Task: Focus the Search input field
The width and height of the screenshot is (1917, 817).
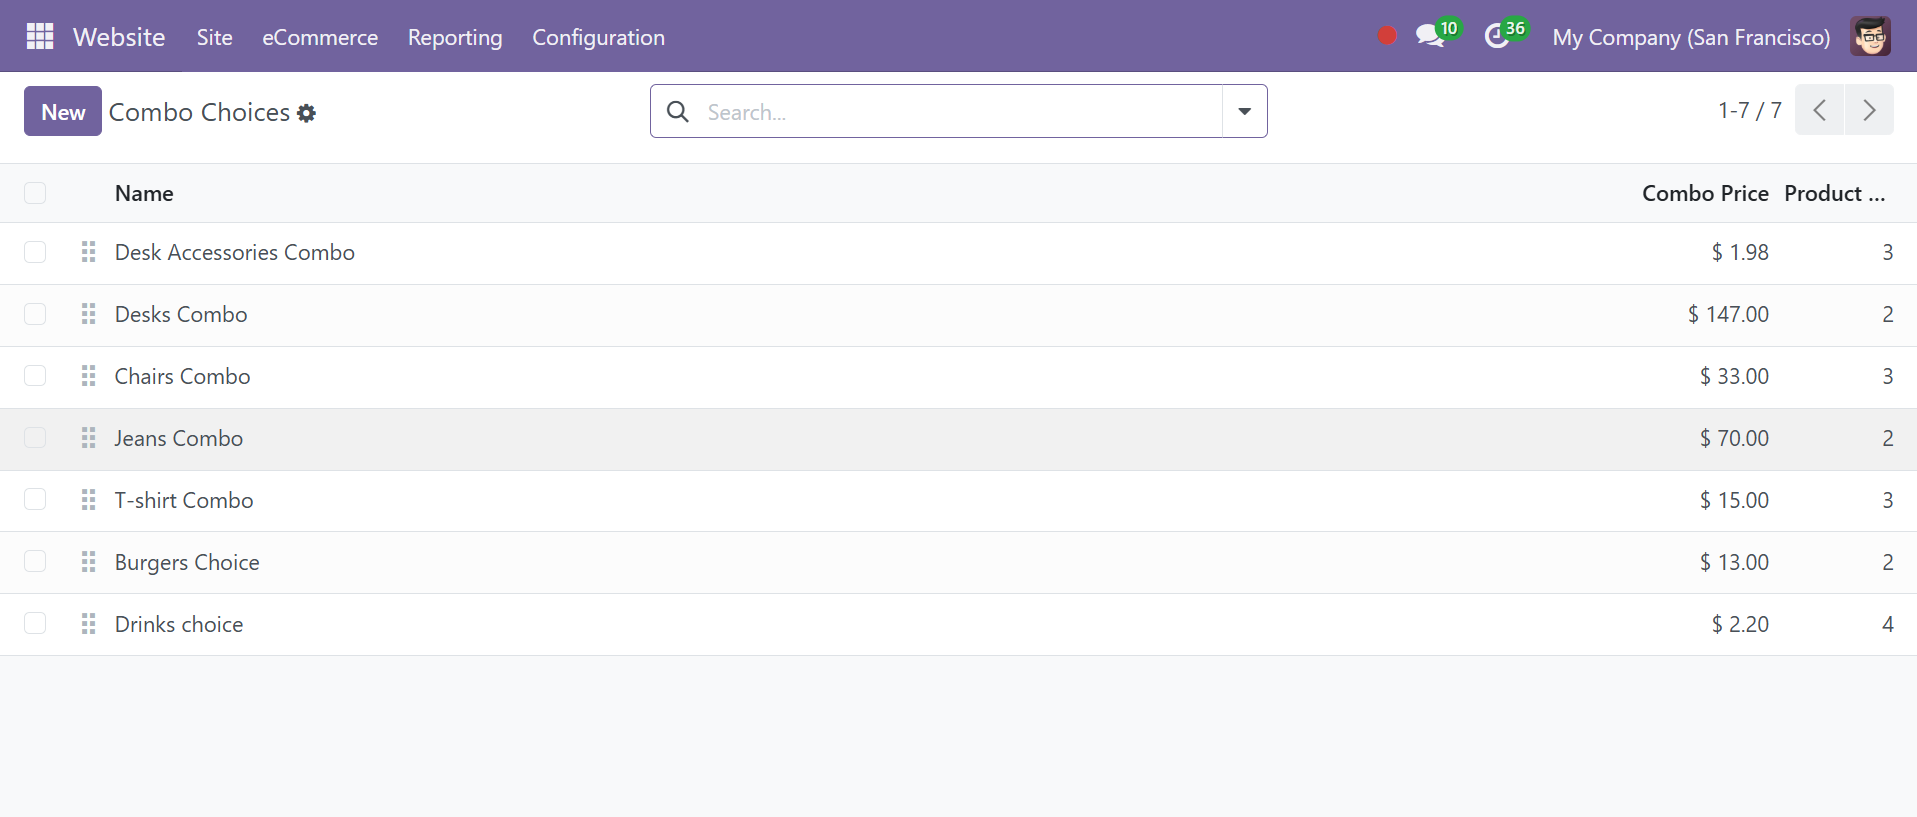Action: [x=960, y=111]
